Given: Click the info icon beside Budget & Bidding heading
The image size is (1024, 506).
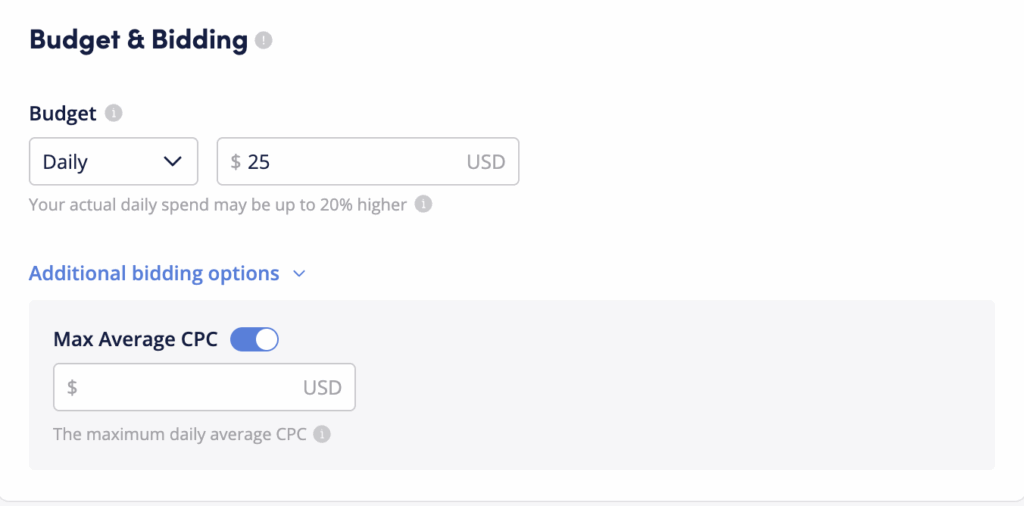Looking at the screenshot, I should click(x=263, y=41).
